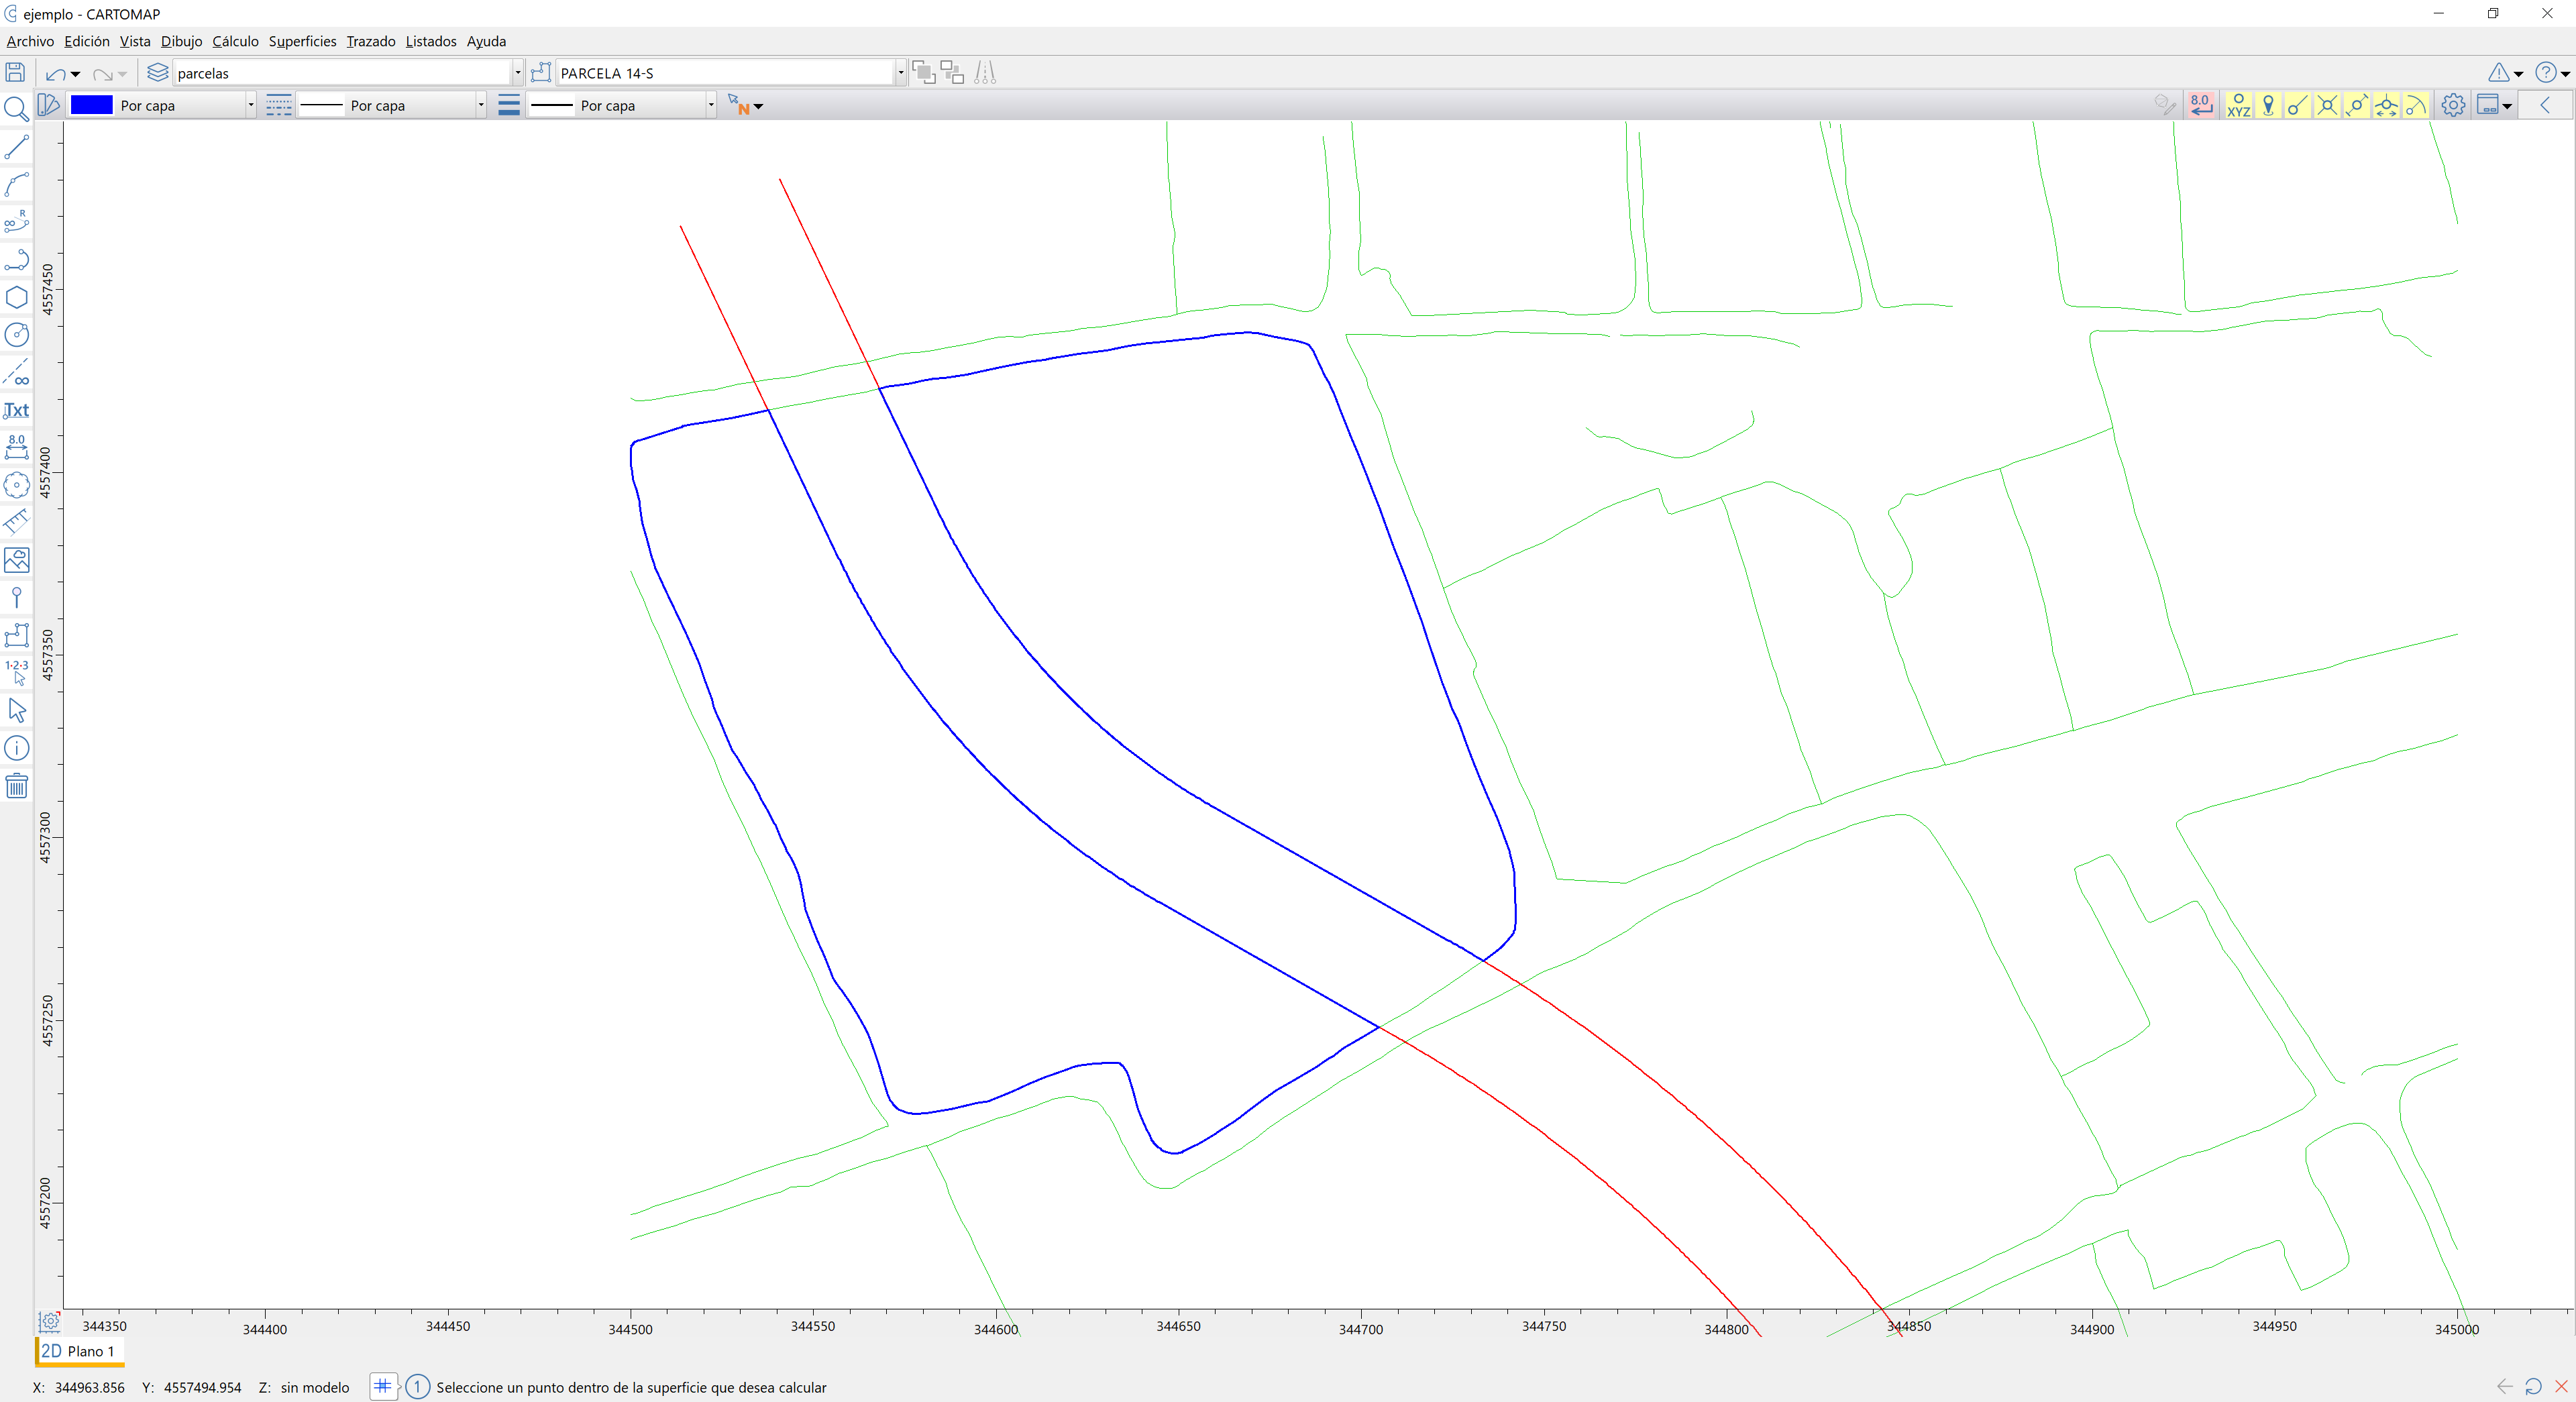Click the blue color swatch selector
The image size is (2576, 1402).
pyautogui.click(x=92, y=105)
